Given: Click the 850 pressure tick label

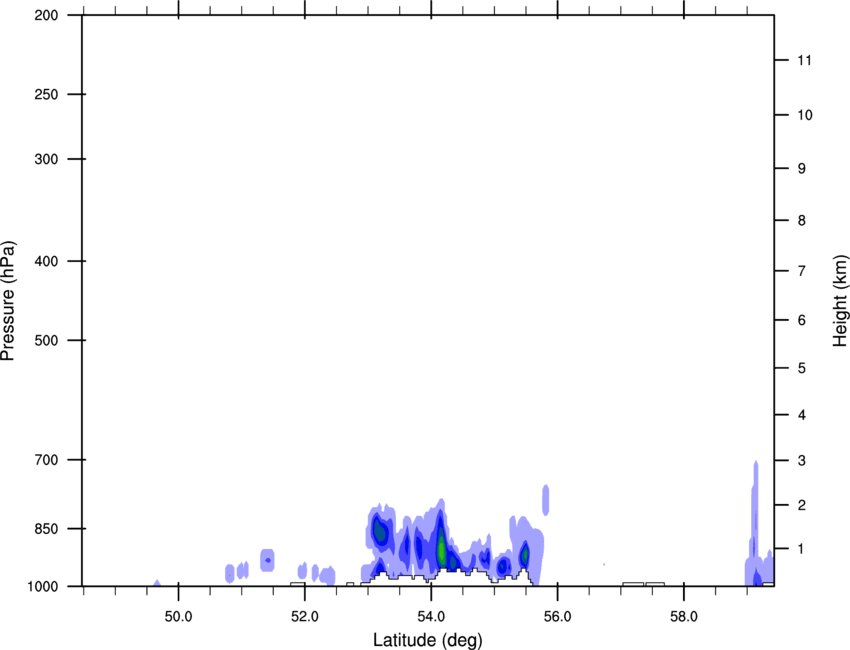Looking at the screenshot, I should pos(46,529).
